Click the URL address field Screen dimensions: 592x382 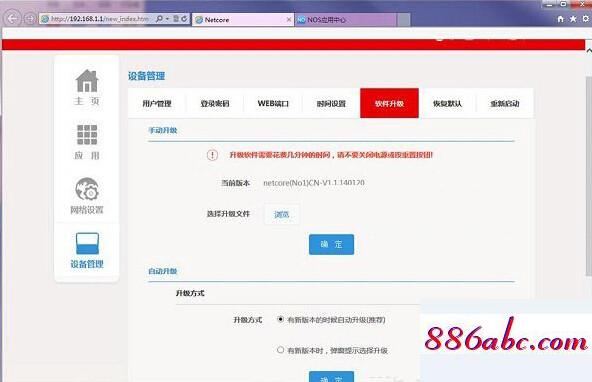tap(100, 18)
